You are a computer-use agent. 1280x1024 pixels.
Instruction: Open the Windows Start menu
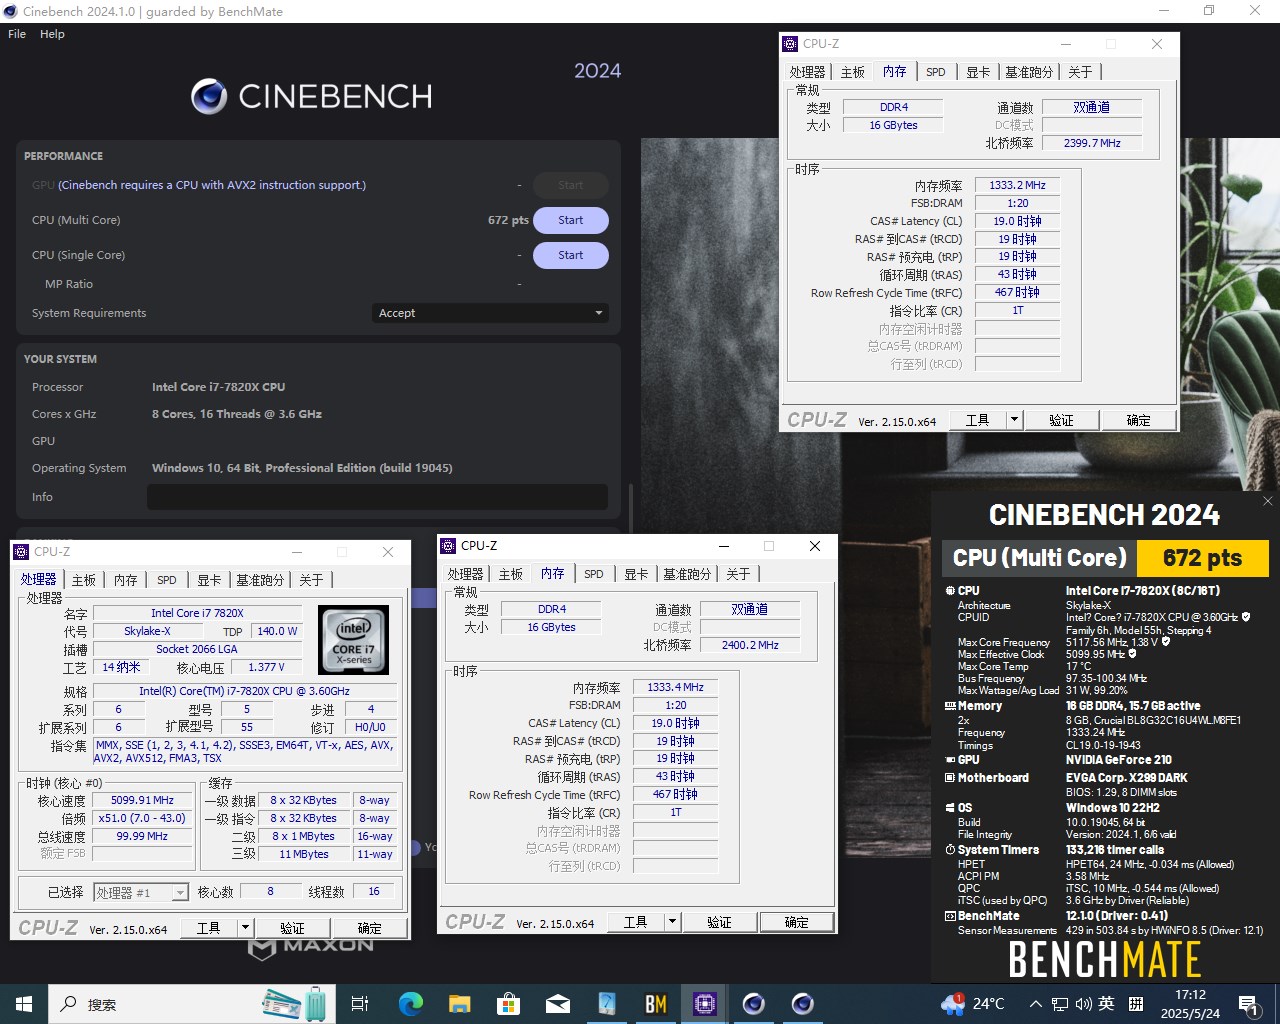(x=24, y=1004)
